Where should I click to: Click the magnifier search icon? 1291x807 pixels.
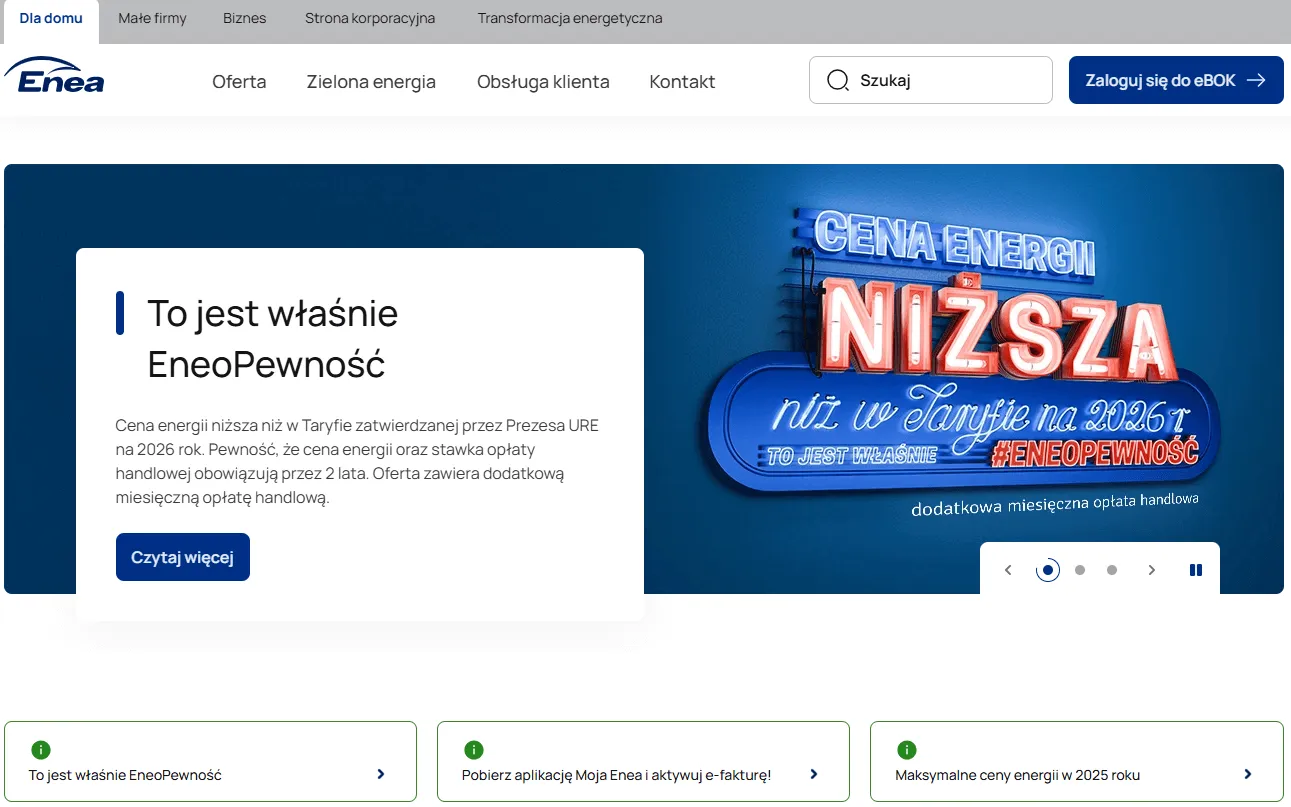tap(838, 81)
